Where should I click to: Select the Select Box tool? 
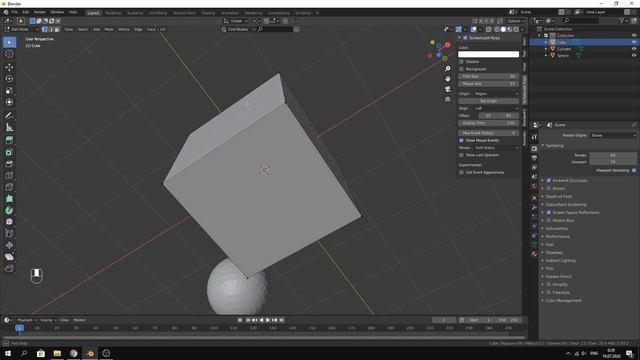click(9, 42)
